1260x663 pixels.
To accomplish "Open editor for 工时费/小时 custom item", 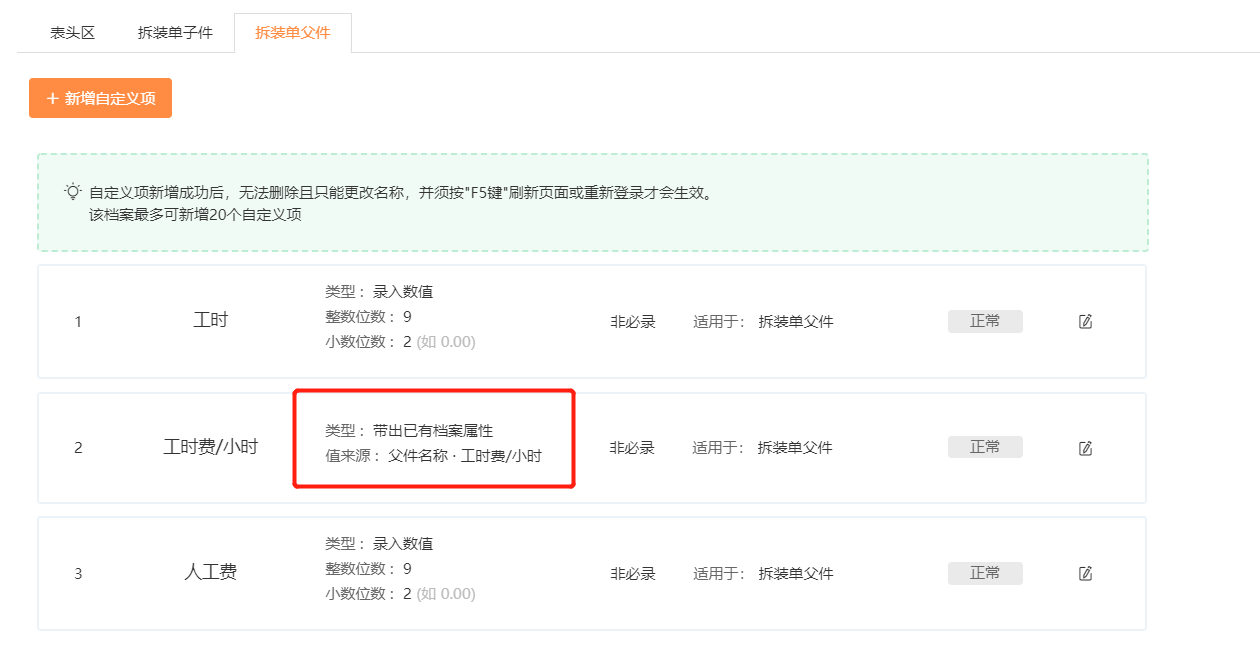I will coord(1085,448).
